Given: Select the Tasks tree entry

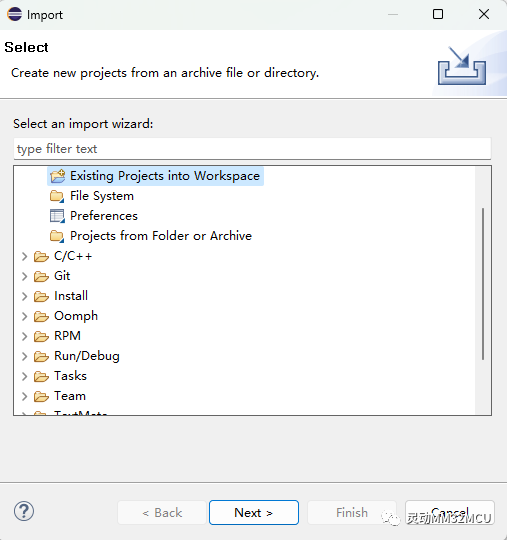Looking at the screenshot, I should click(x=70, y=376).
